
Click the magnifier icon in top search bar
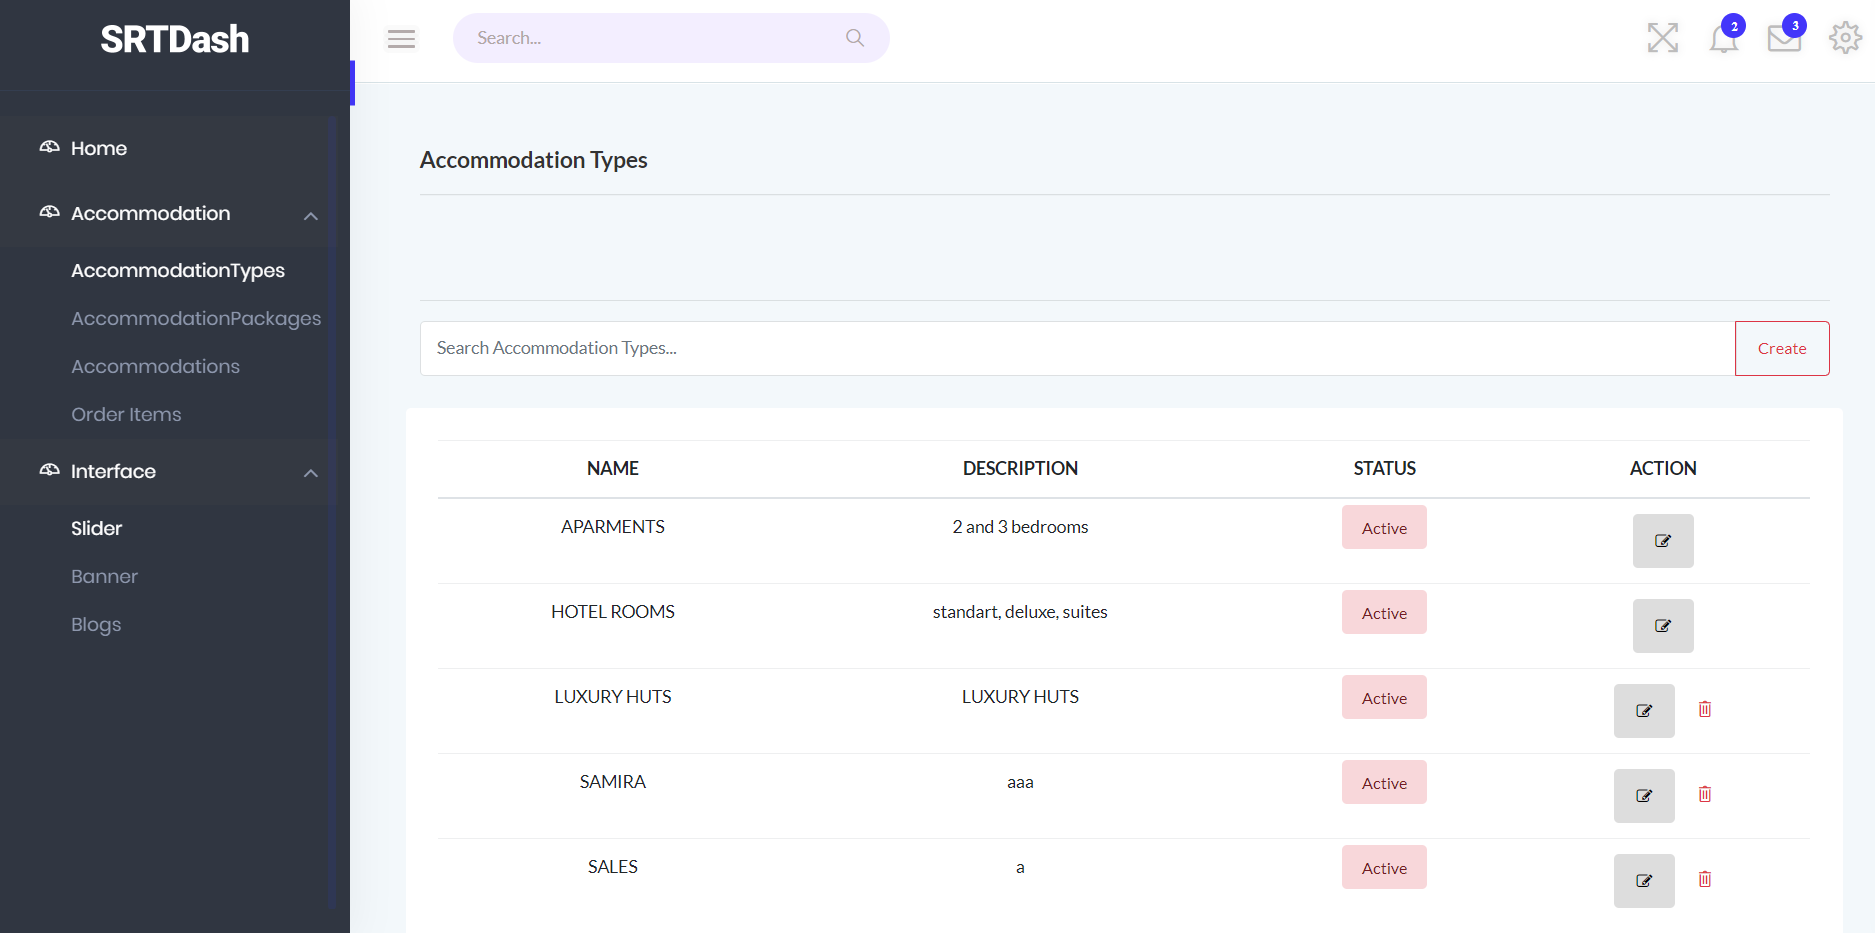tap(855, 38)
